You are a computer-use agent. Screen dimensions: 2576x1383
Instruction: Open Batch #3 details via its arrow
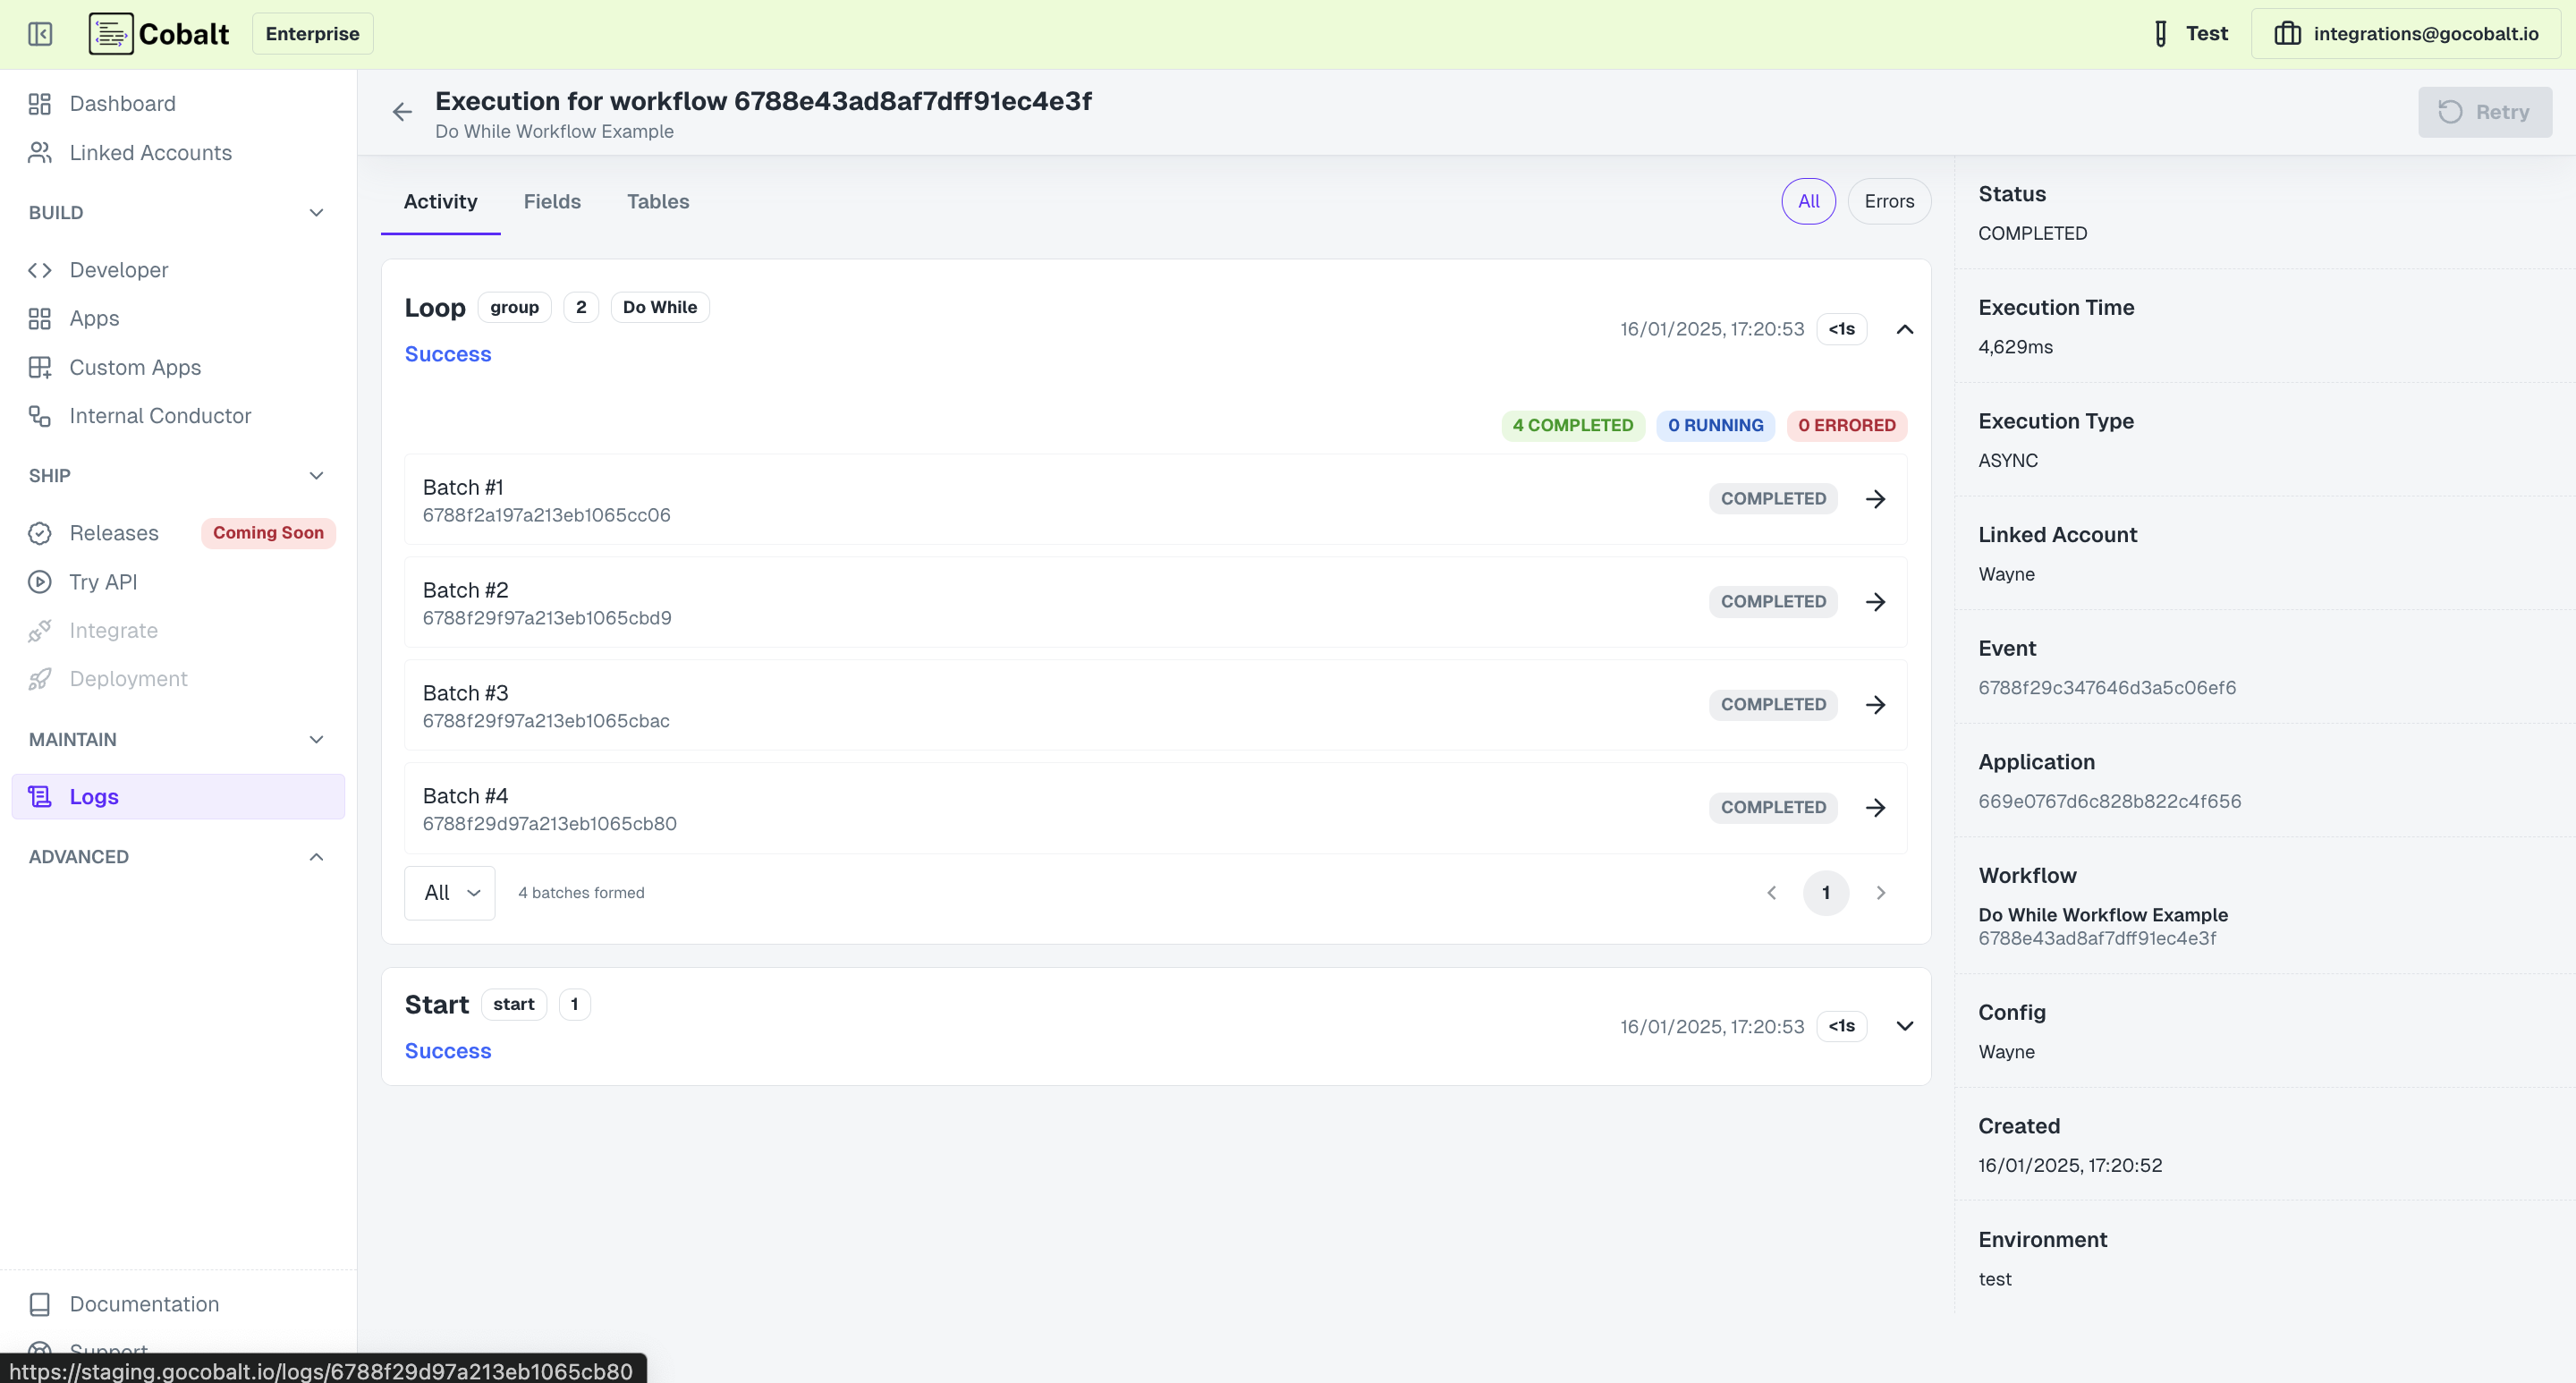1876,704
